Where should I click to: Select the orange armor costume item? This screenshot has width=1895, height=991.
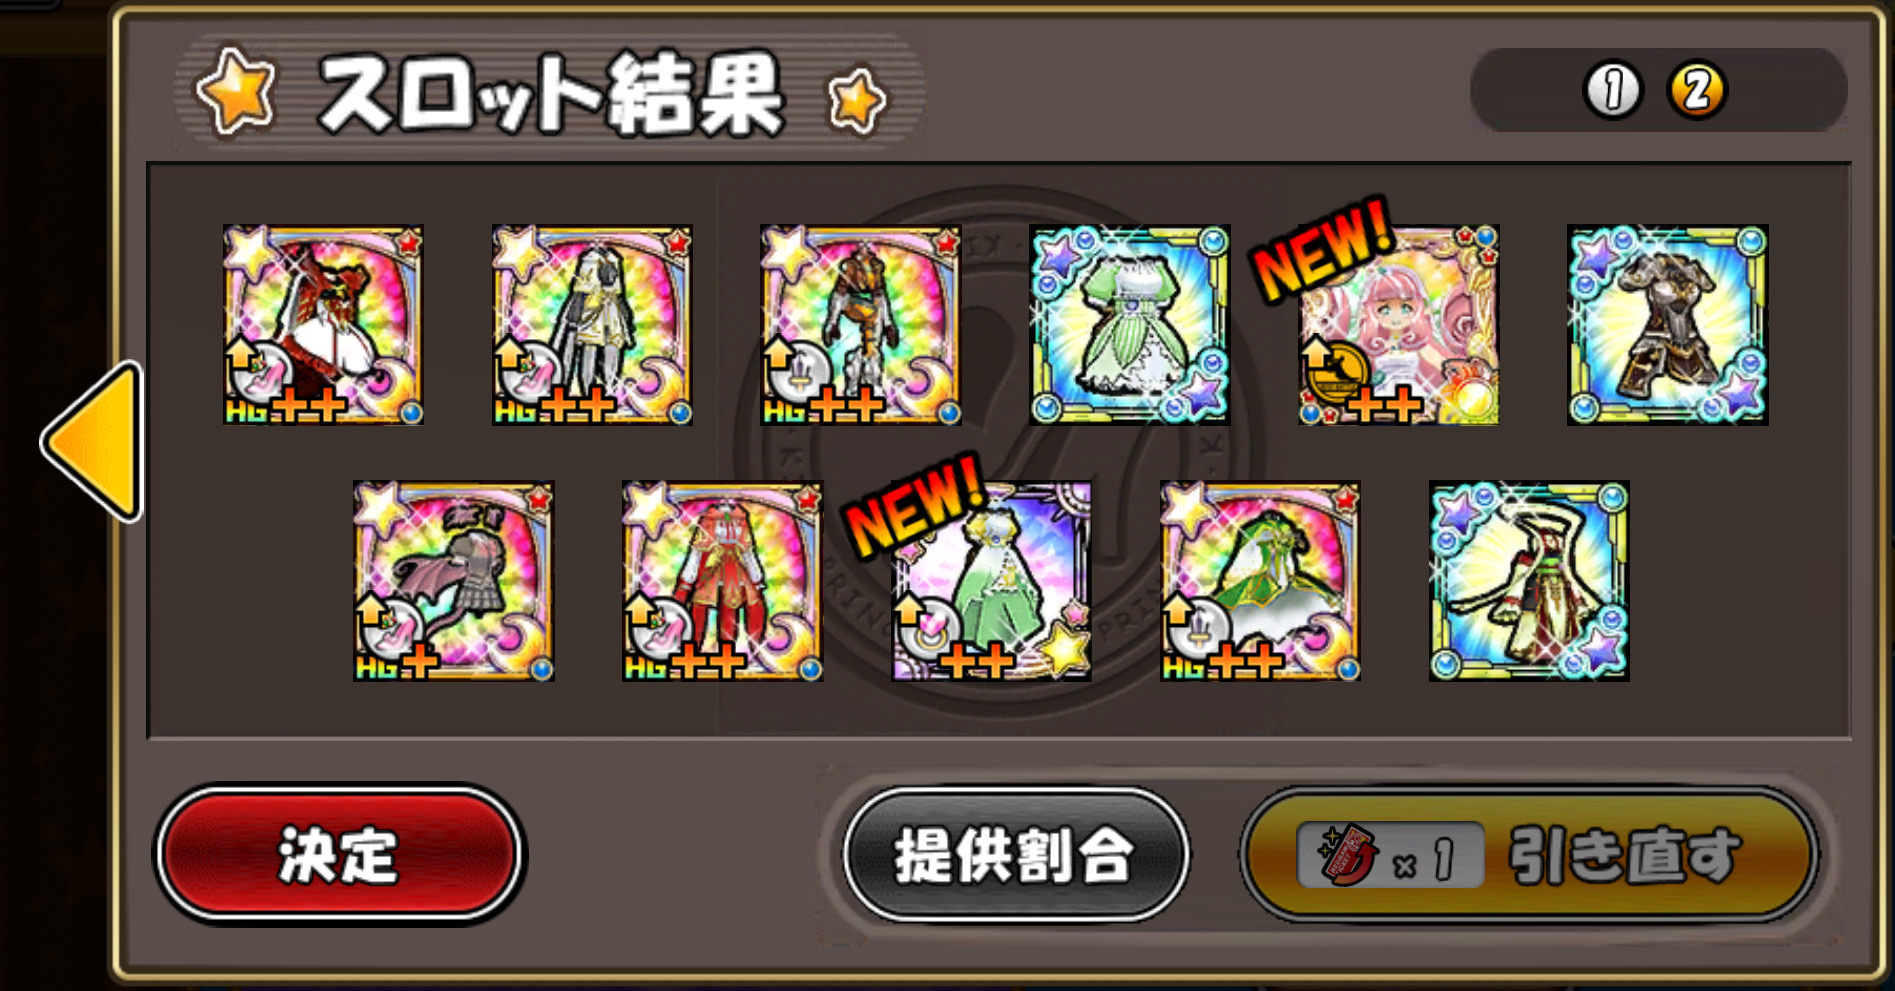point(860,325)
